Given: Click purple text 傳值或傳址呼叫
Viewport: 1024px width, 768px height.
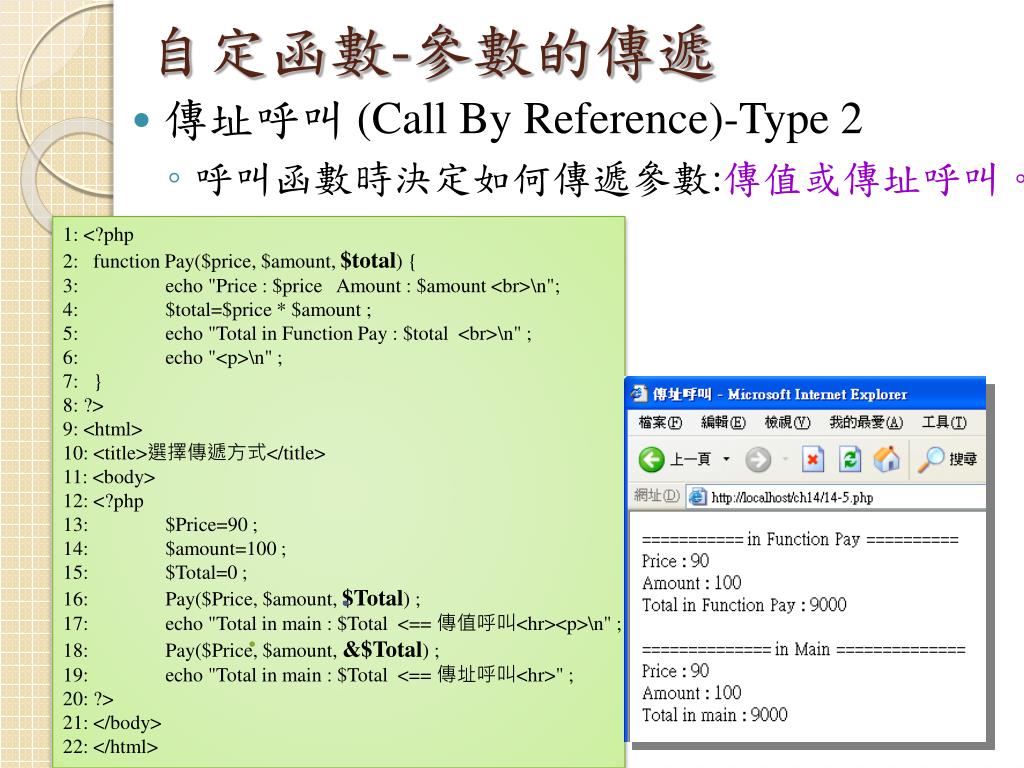Looking at the screenshot, I should point(861,180).
